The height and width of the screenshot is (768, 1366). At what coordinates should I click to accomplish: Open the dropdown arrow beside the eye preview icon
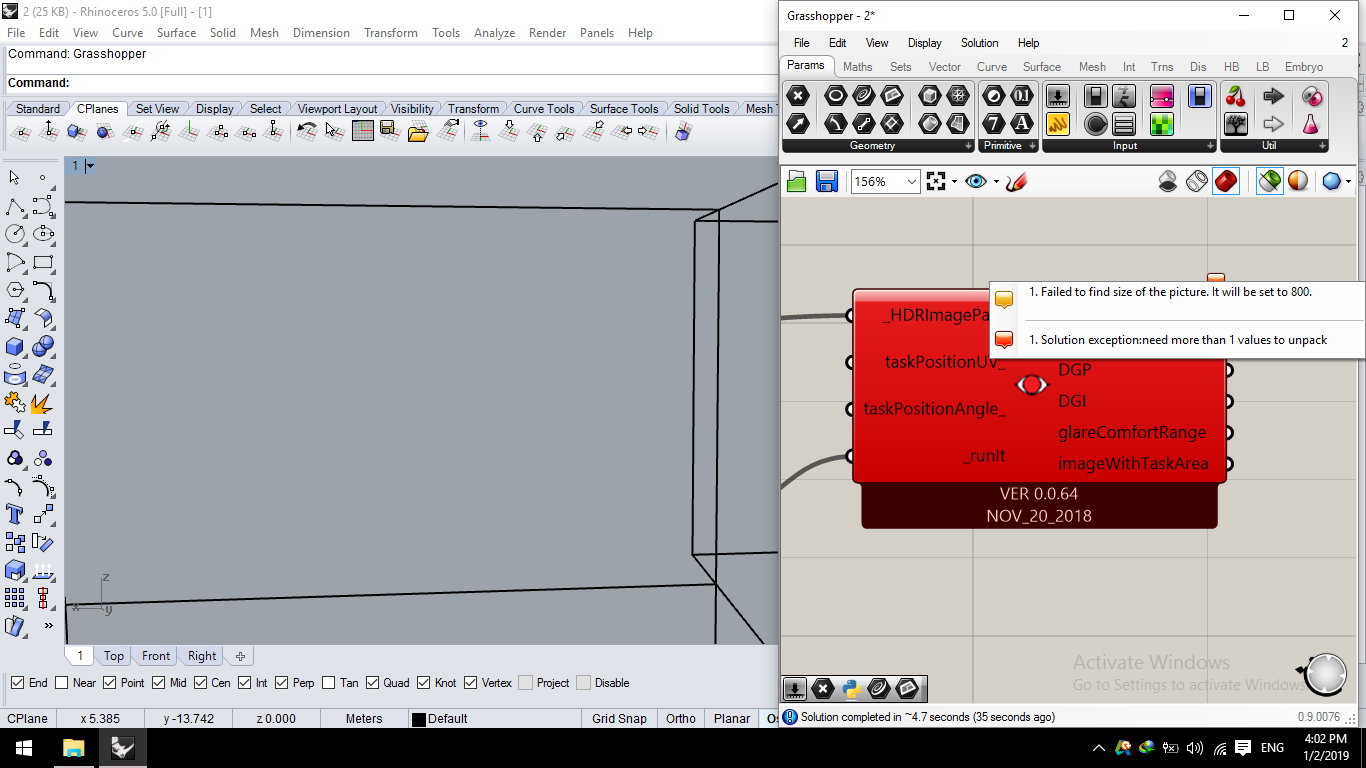pos(996,182)
